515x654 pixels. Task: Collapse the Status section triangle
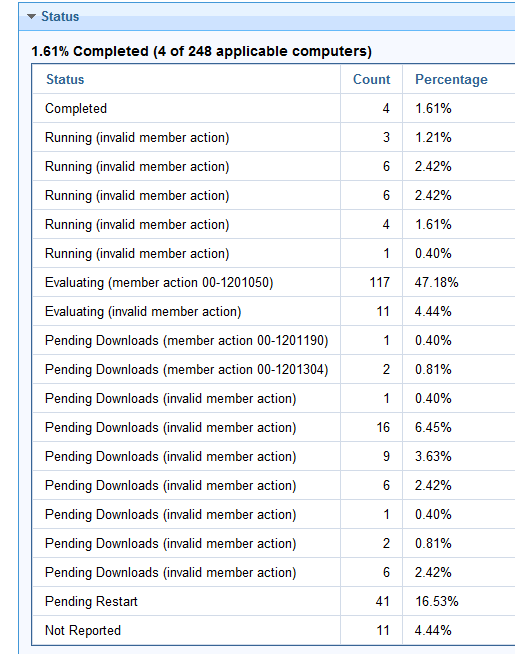(x=31, y=17)
